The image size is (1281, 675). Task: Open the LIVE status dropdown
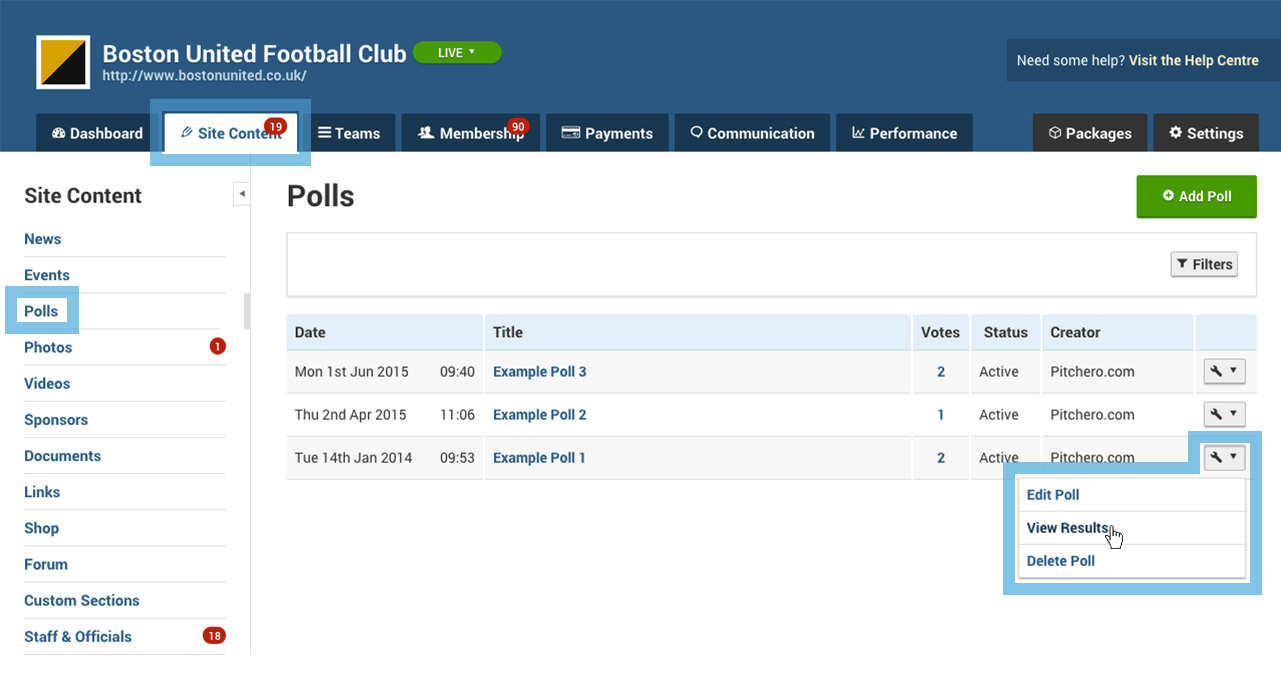point(457,52)
